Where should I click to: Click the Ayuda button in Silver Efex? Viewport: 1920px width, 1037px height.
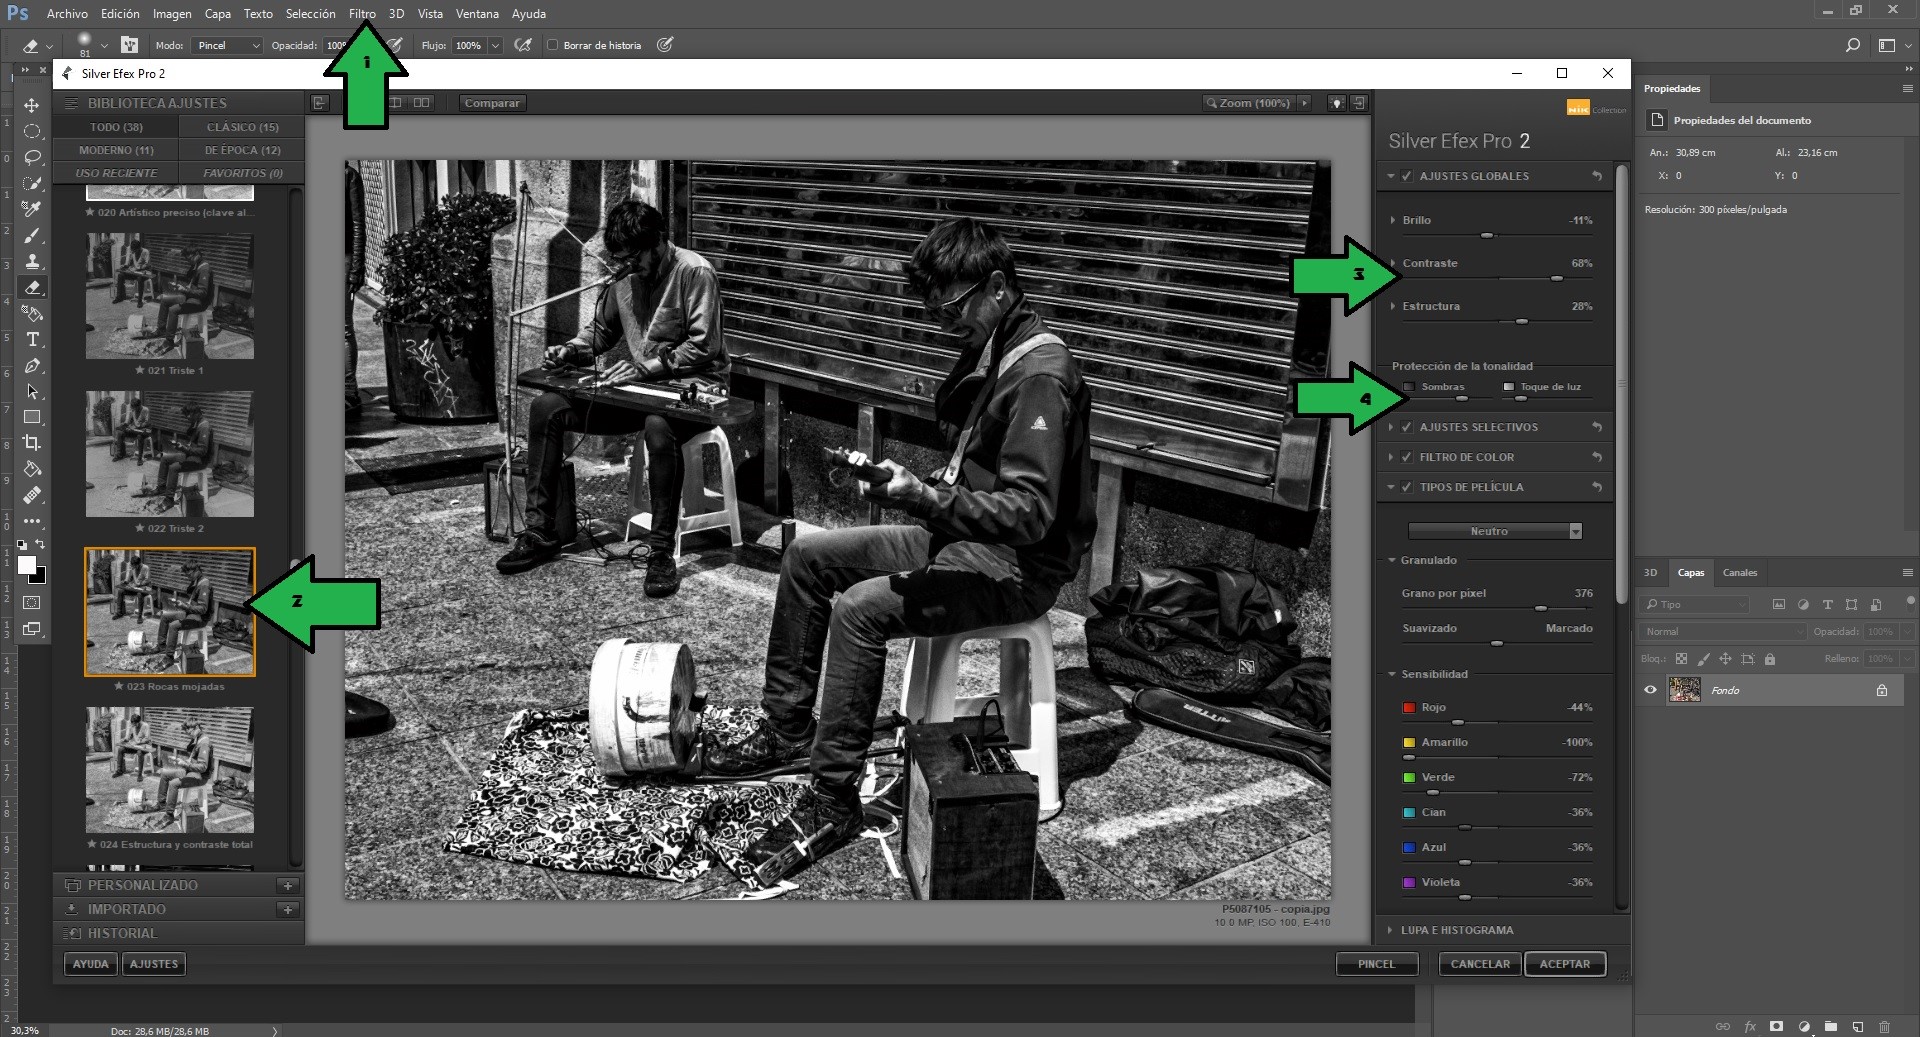pyautogui.click(x=90, y=964)
